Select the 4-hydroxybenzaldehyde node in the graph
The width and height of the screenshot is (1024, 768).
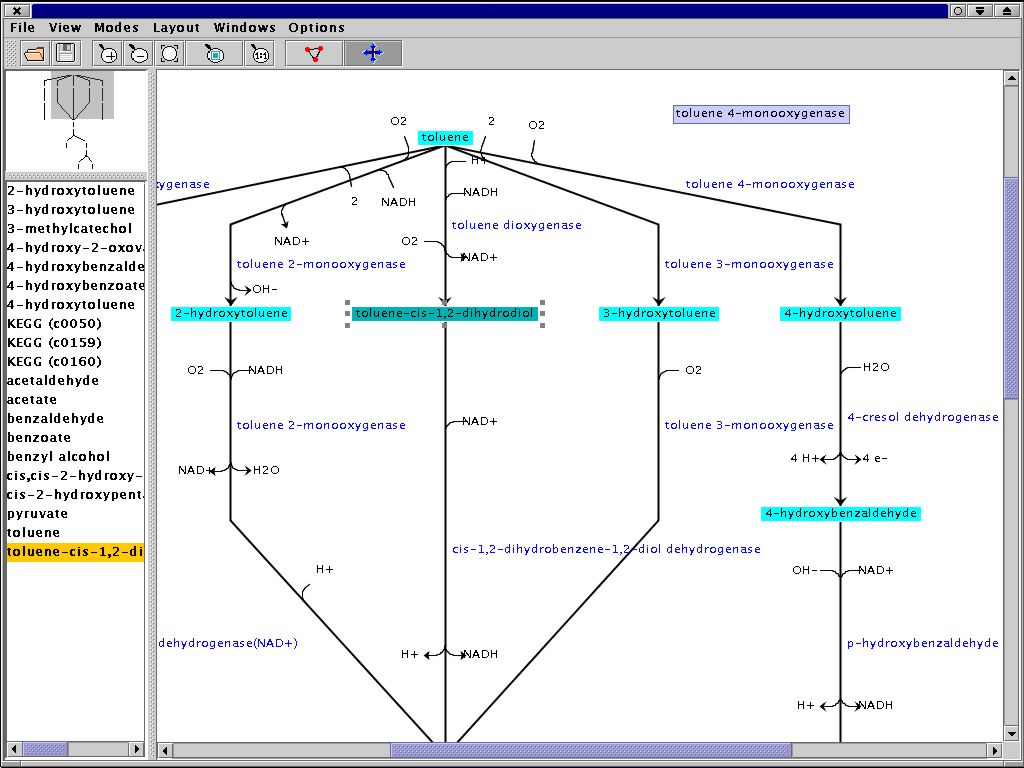pos(840,513)
